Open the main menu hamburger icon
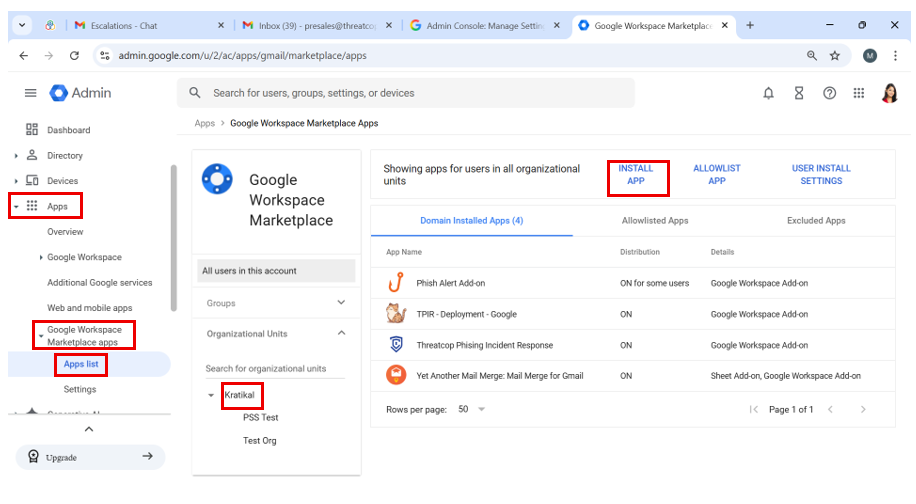The height and width of the screenshot is (504, 916). pyautogui.click(x=30, y=93)
